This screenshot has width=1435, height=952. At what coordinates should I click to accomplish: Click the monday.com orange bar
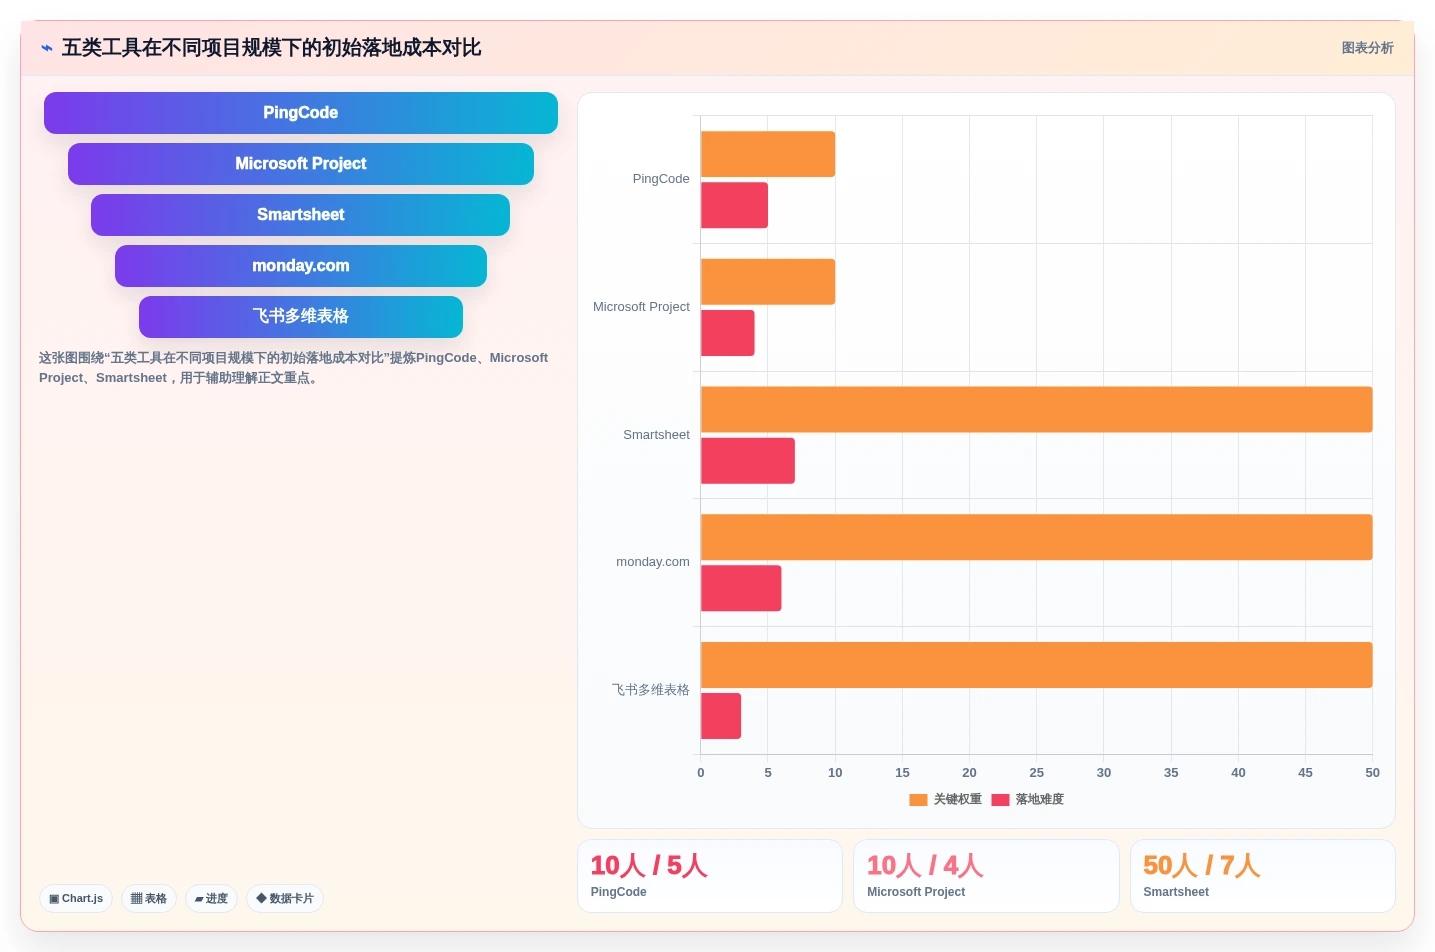(1036, 537)
